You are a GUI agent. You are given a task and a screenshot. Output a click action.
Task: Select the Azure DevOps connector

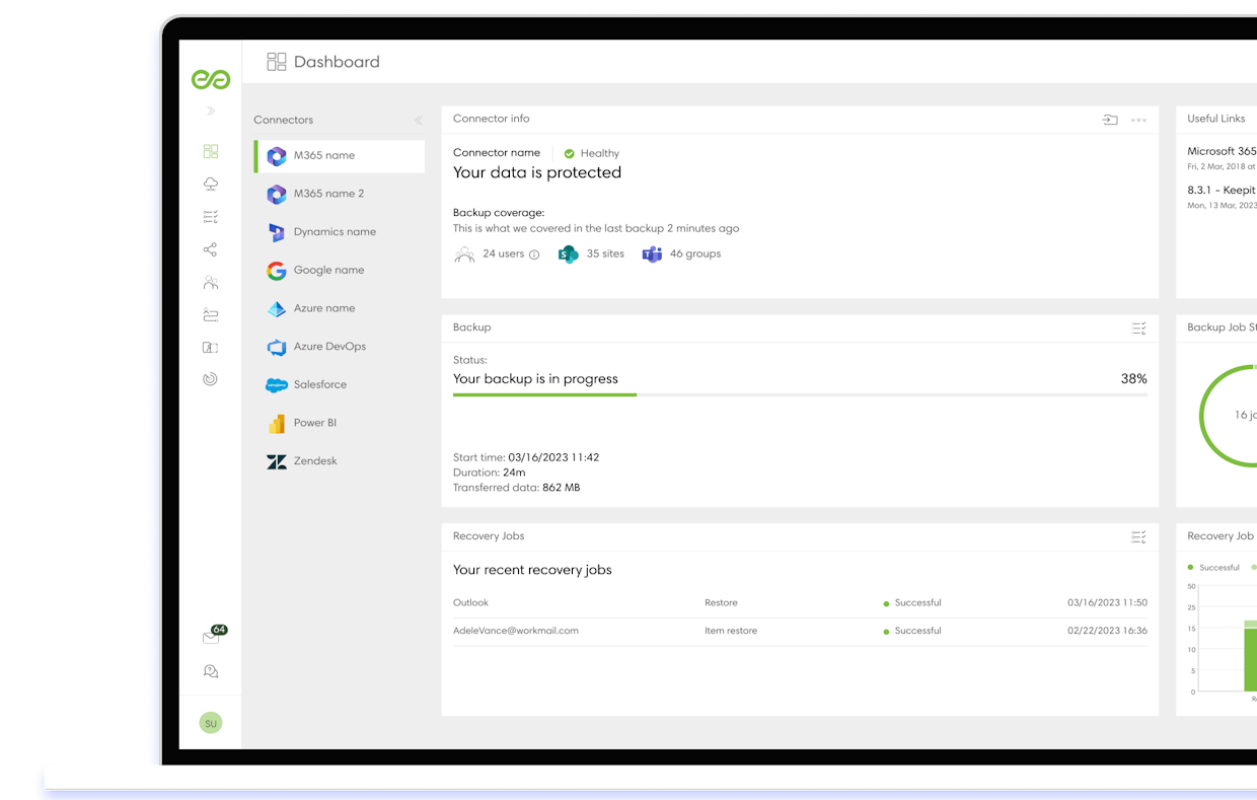[x=339, y=347]
